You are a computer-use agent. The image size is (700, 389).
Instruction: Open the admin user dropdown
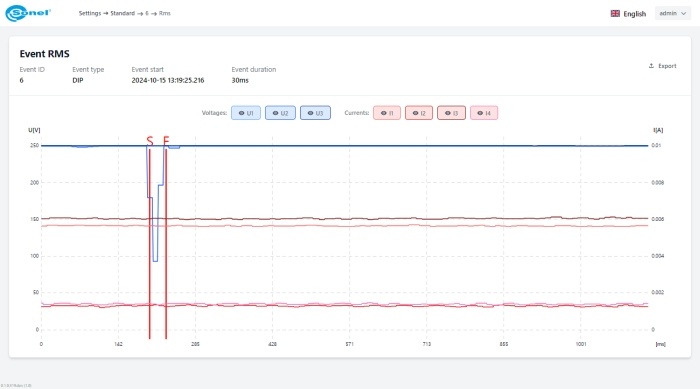pos(673,13)
